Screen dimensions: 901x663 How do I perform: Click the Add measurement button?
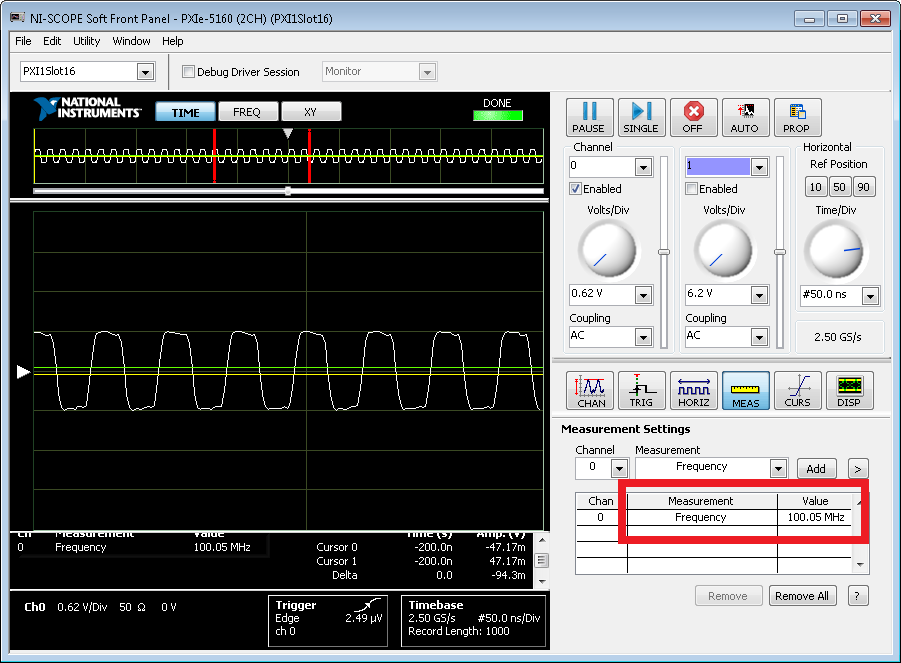[x=816, y=469]
